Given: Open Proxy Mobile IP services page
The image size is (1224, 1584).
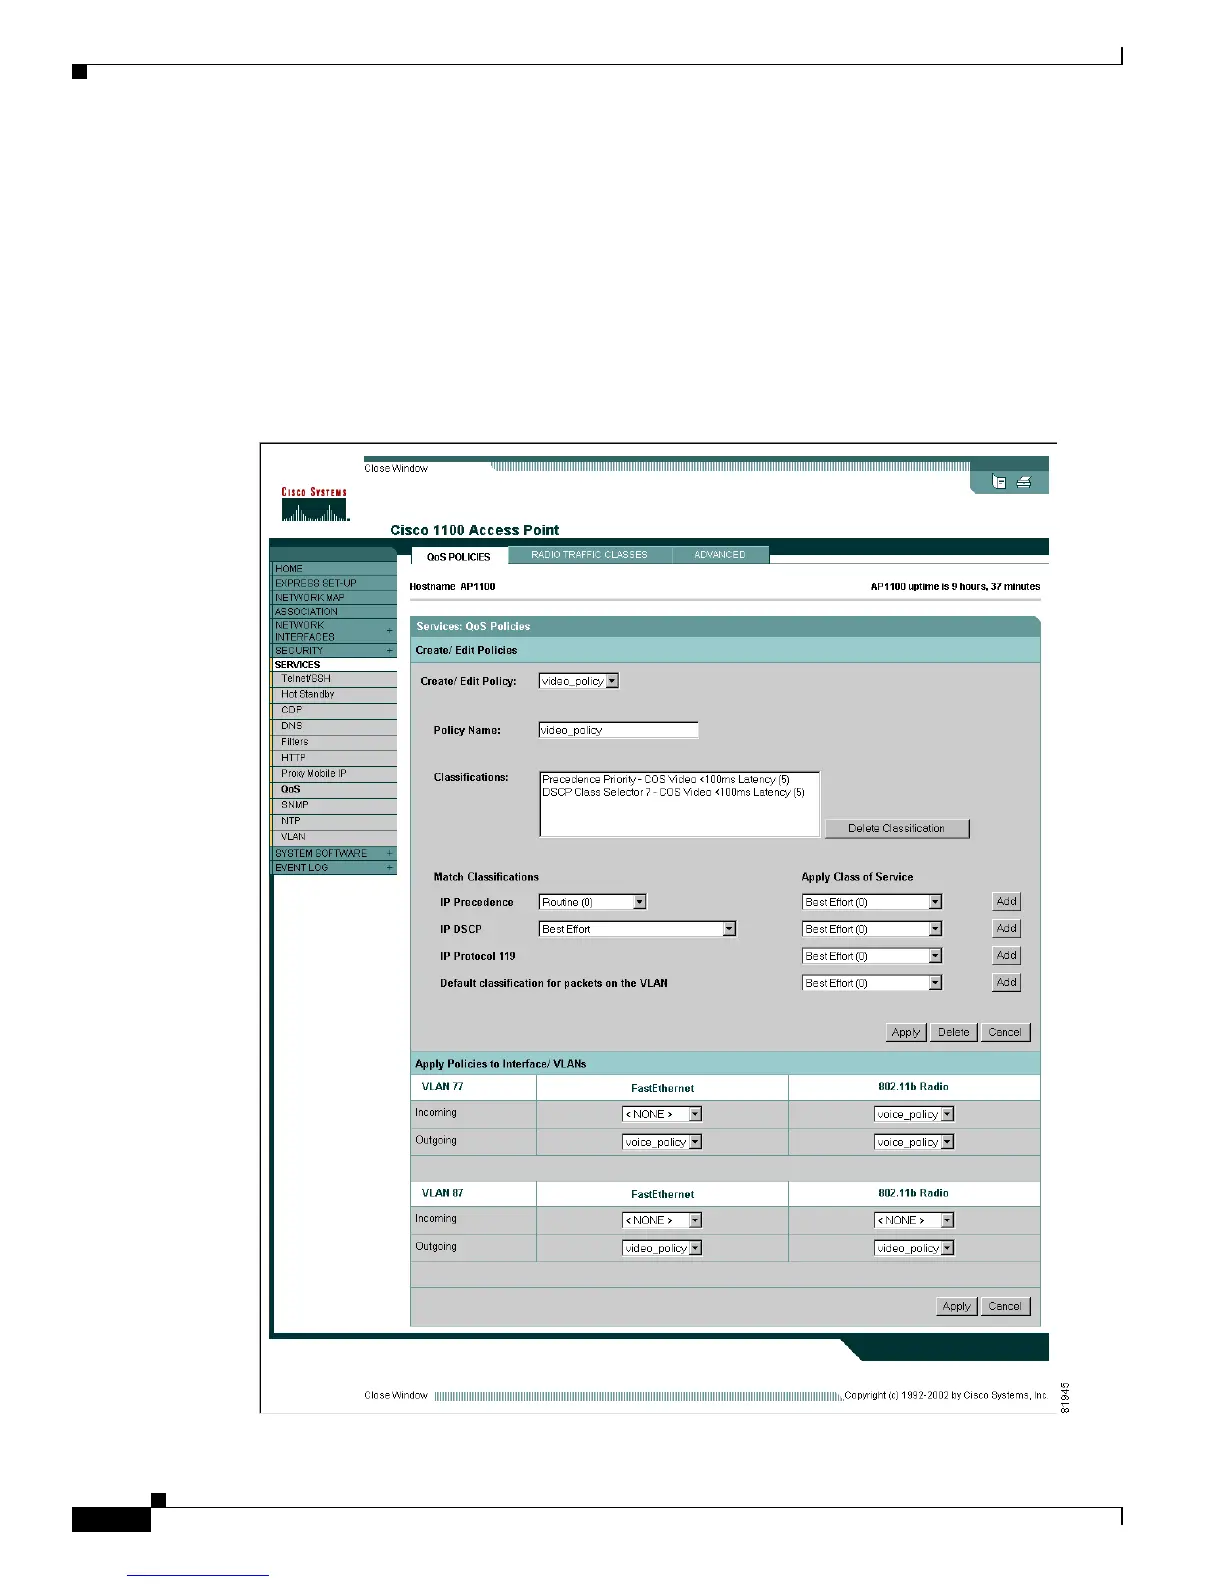Looking at the screenshot, I should (x=334, y=774).
